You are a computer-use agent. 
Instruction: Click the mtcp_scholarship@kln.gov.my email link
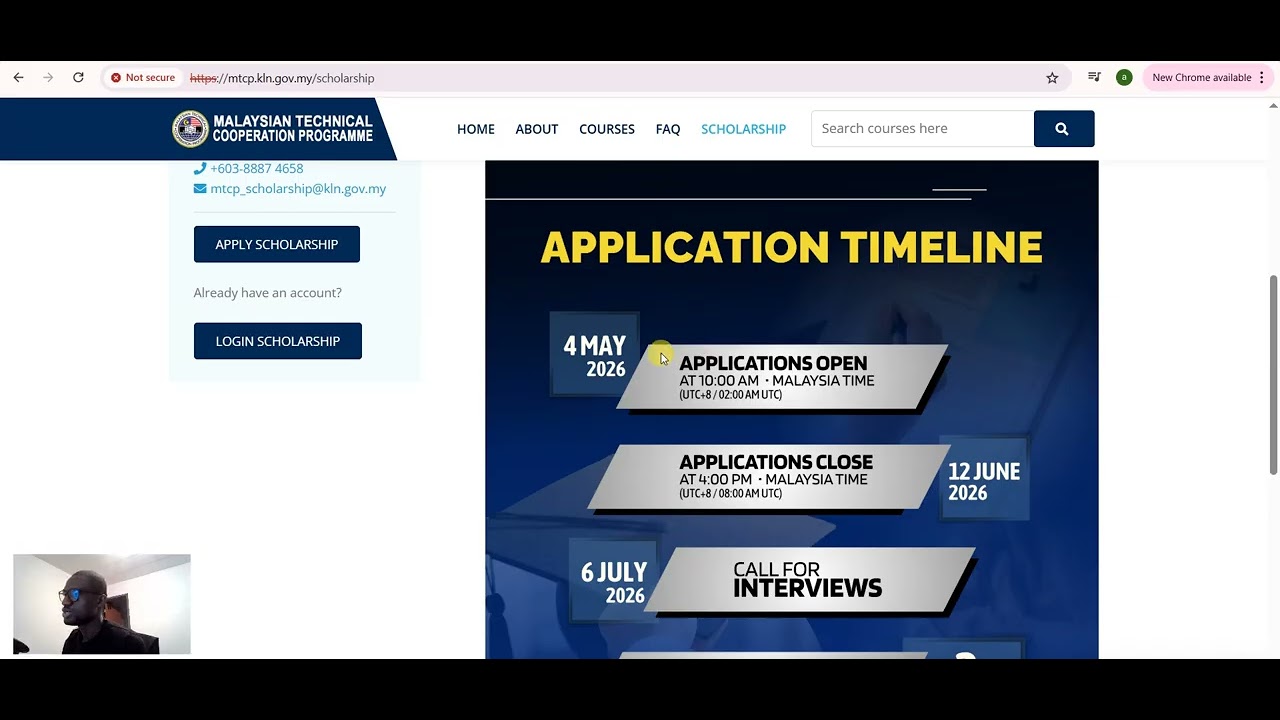pyautogui.click(x=298, y=188)
